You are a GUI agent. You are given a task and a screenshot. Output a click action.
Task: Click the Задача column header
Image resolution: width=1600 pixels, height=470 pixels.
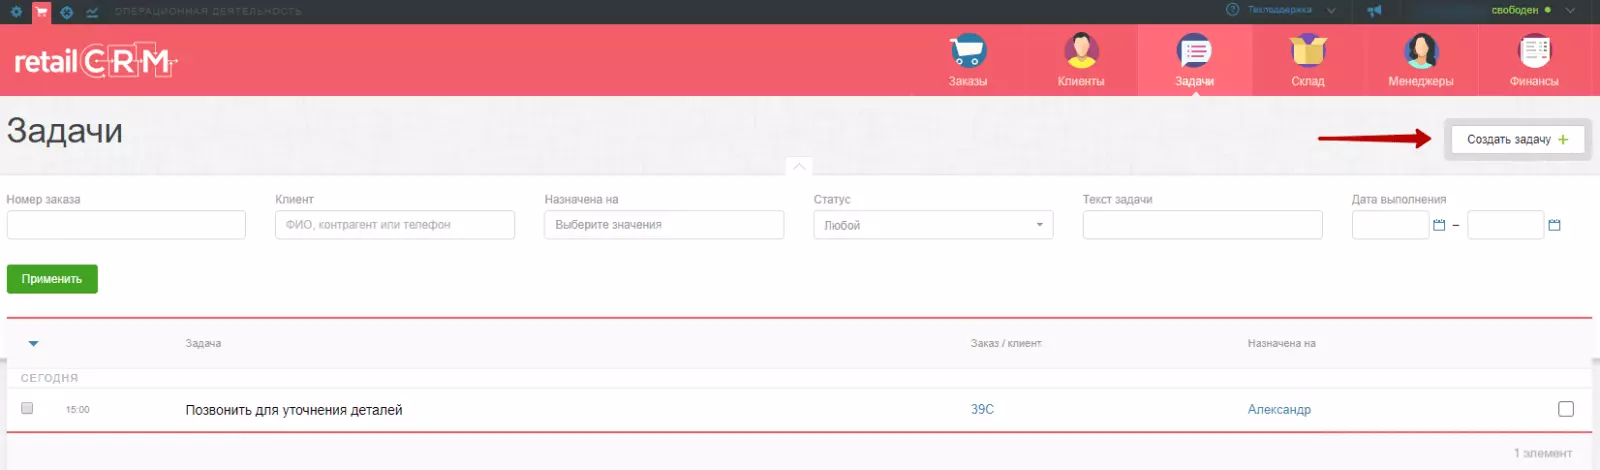tap(203, 343)
